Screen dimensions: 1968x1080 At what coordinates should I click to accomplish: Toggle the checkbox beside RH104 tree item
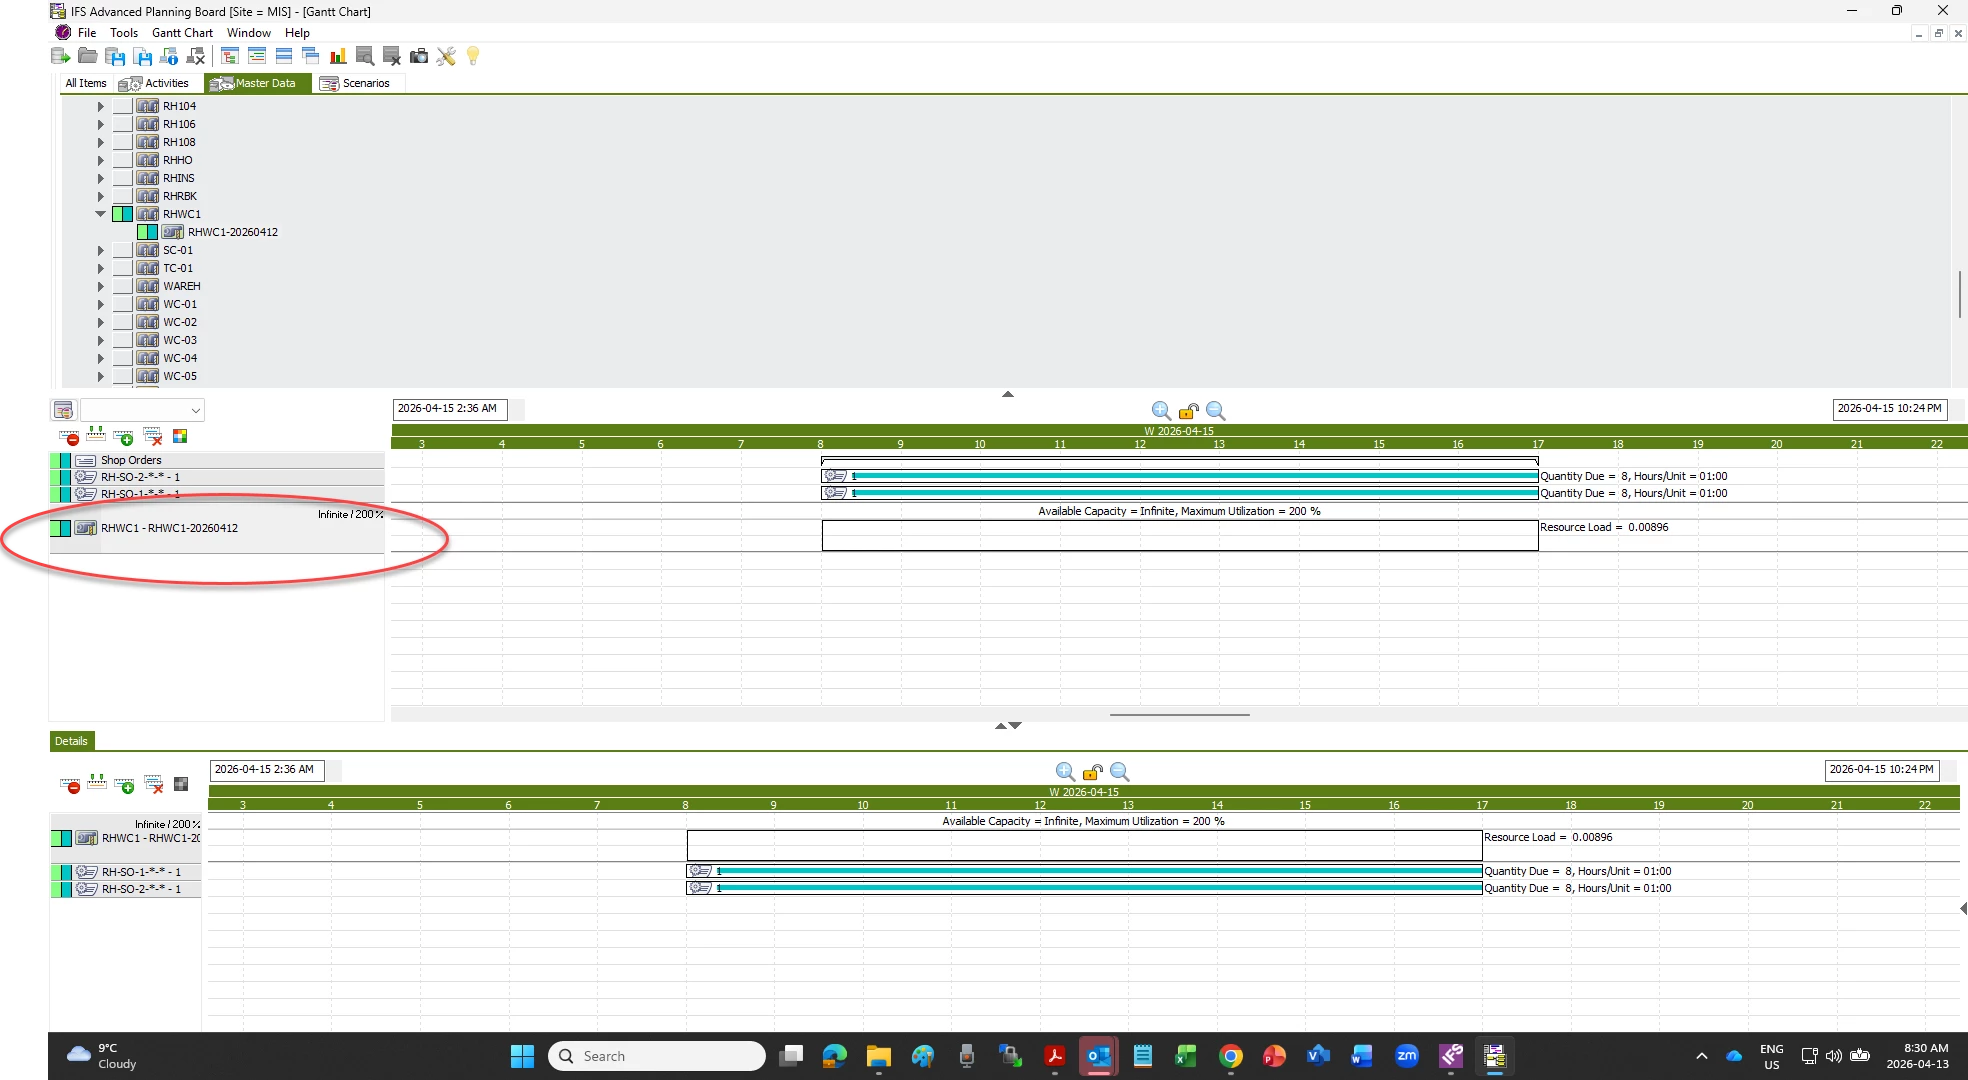point(122,106)
